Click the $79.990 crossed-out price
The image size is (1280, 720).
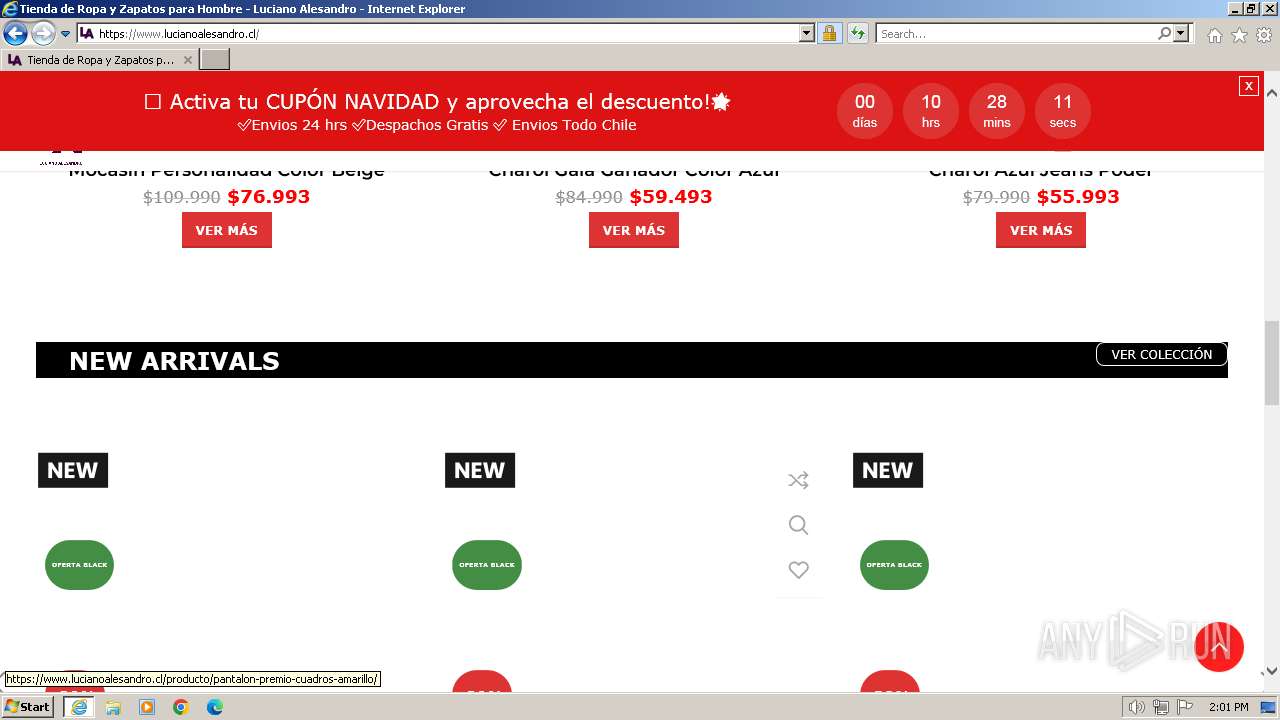tap(996, 197)
